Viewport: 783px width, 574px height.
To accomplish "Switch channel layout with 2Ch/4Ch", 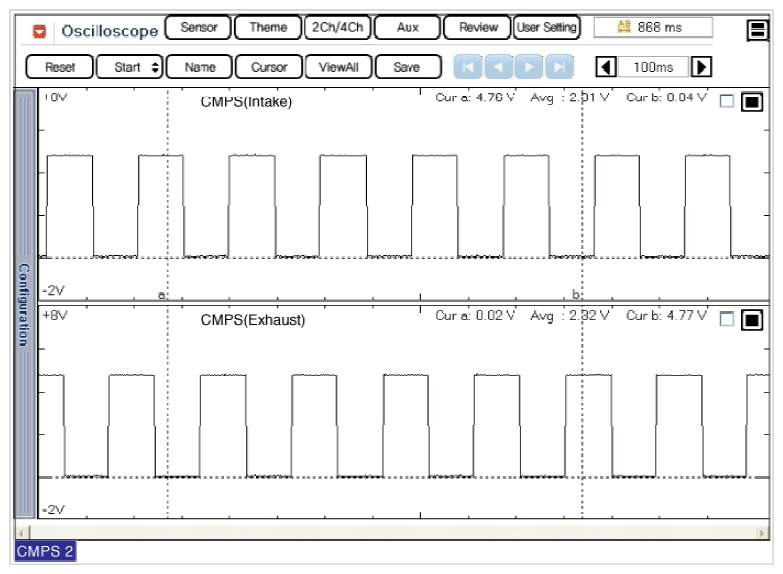I will point(338,28).
